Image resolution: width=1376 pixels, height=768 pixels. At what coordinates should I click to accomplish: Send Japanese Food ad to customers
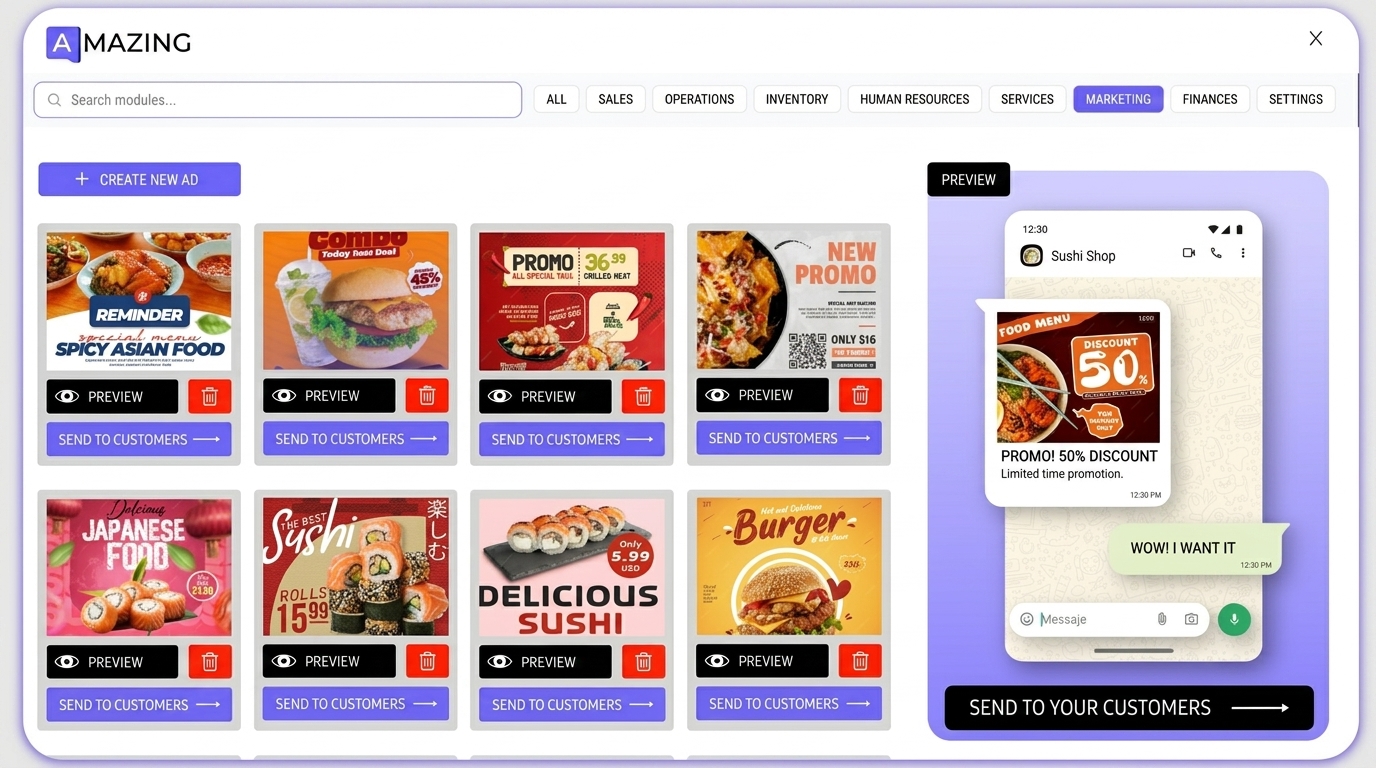coord(139,705)
